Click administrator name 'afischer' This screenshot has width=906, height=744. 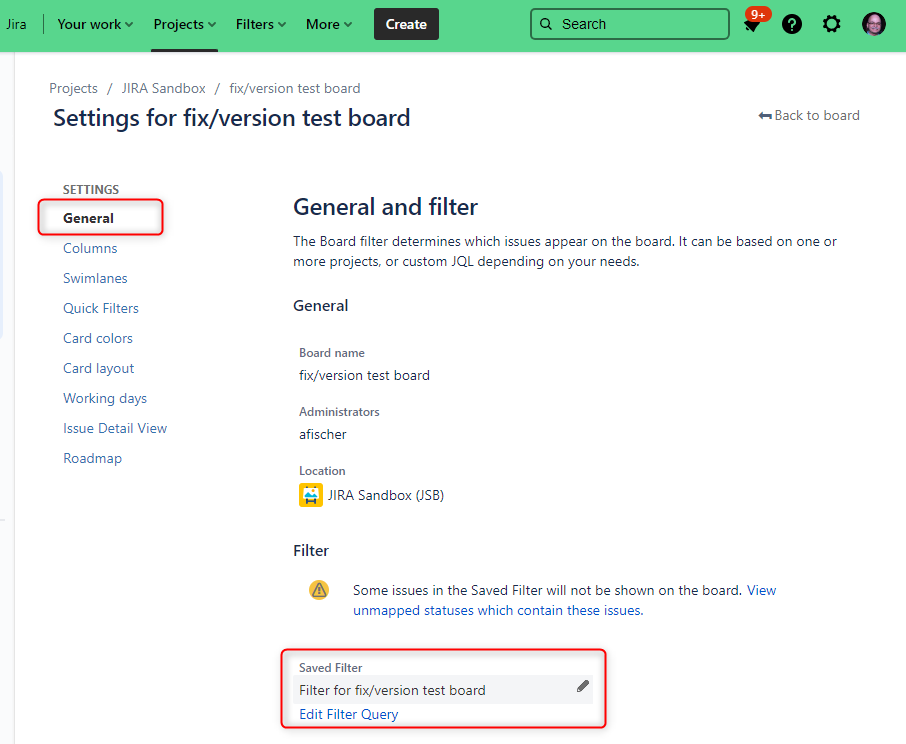323,434
